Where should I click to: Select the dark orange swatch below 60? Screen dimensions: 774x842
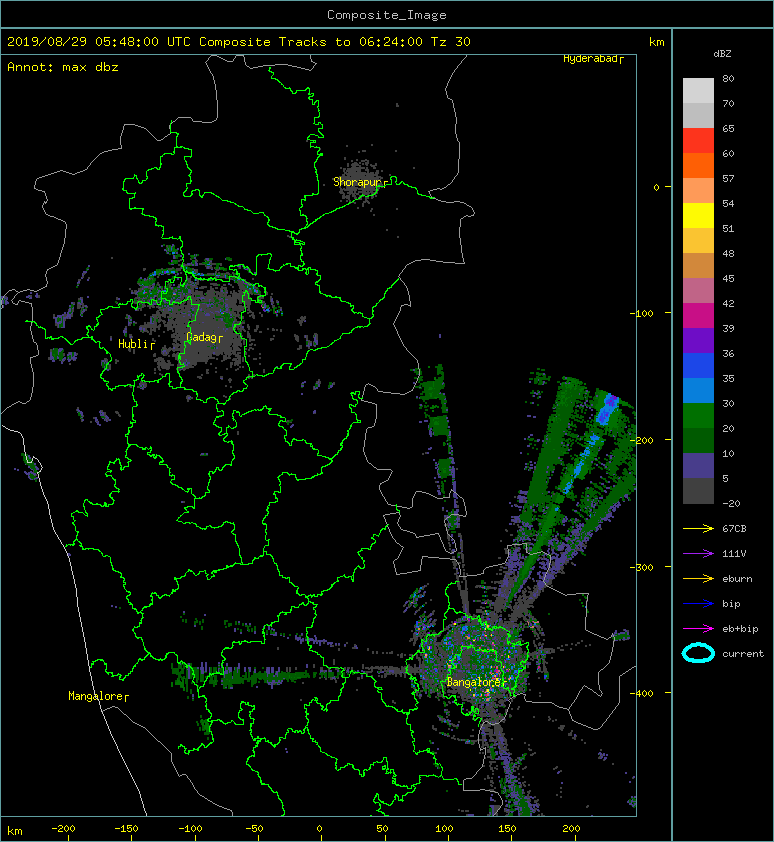click(x=698, y=165)
